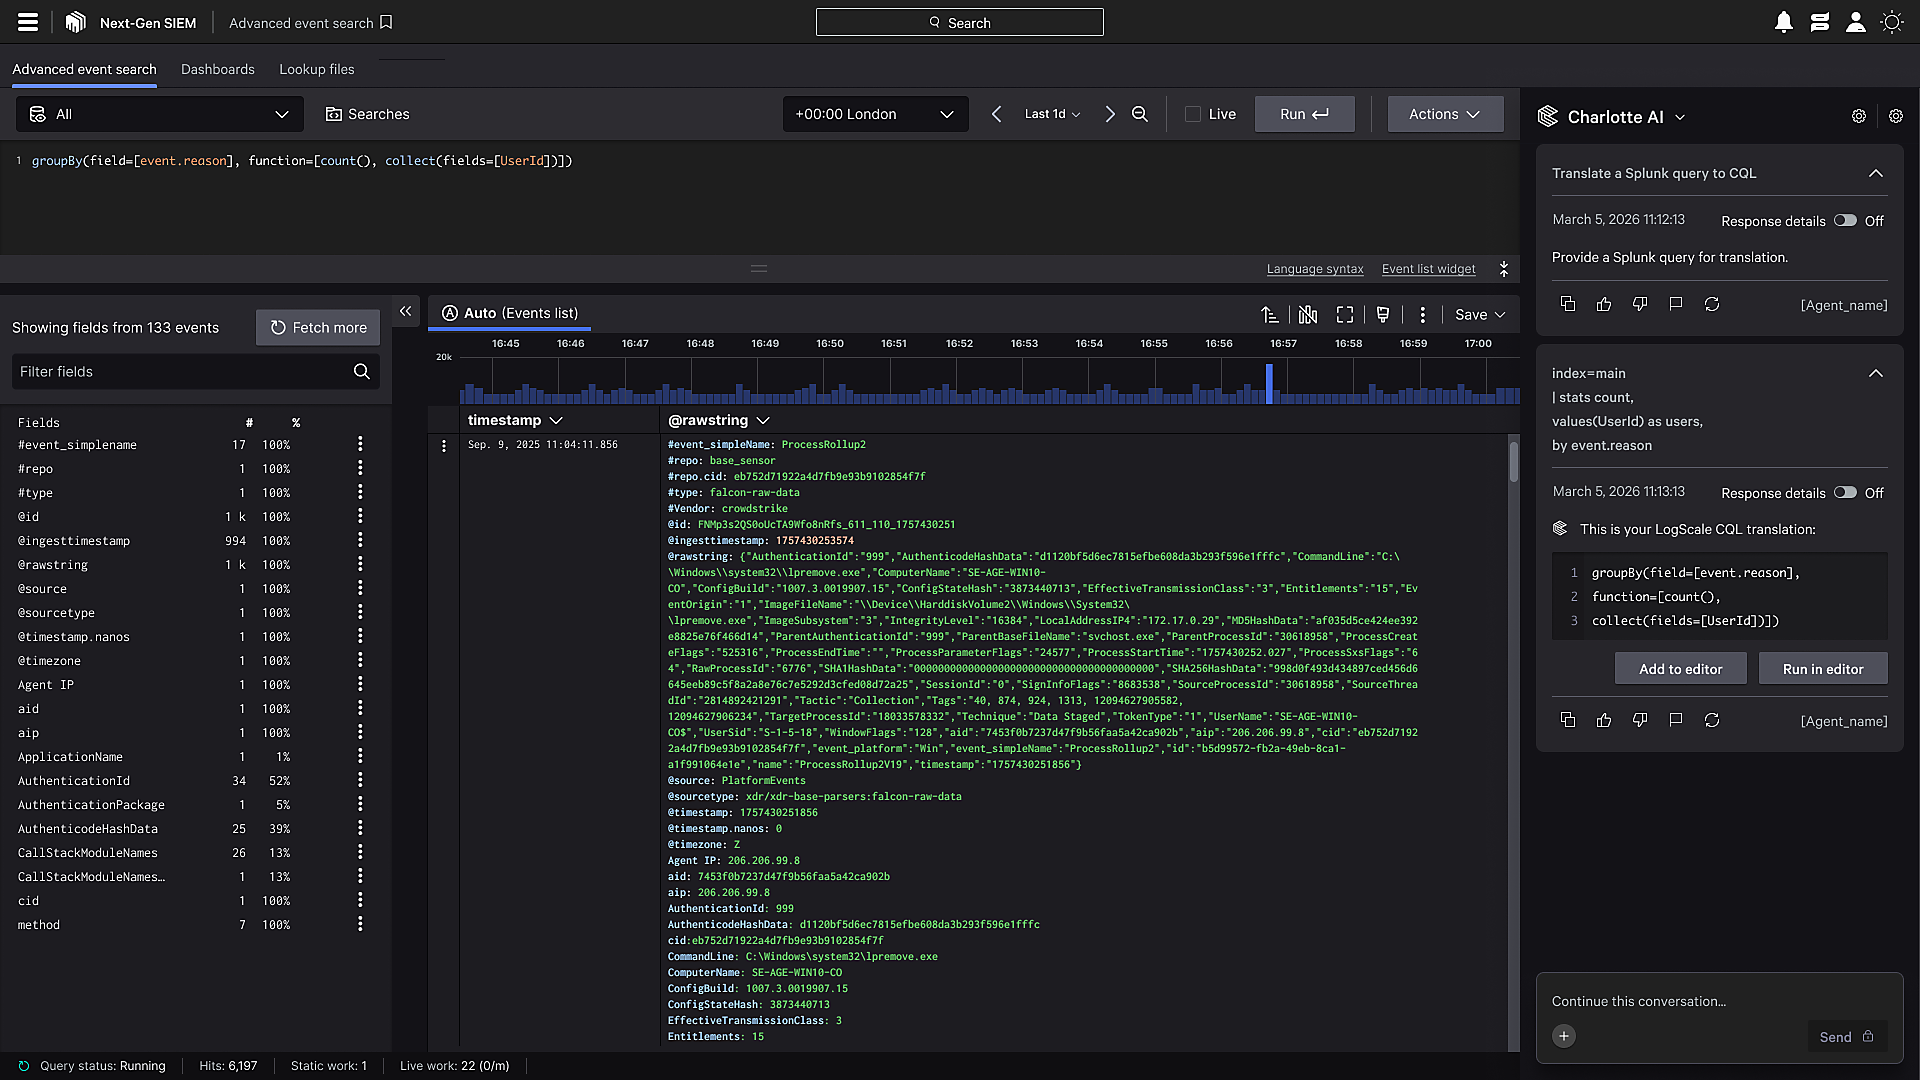Screen dimensions: 1920x1080
Task: Expand the Actions dropdown
Action: coord(1444,114)
